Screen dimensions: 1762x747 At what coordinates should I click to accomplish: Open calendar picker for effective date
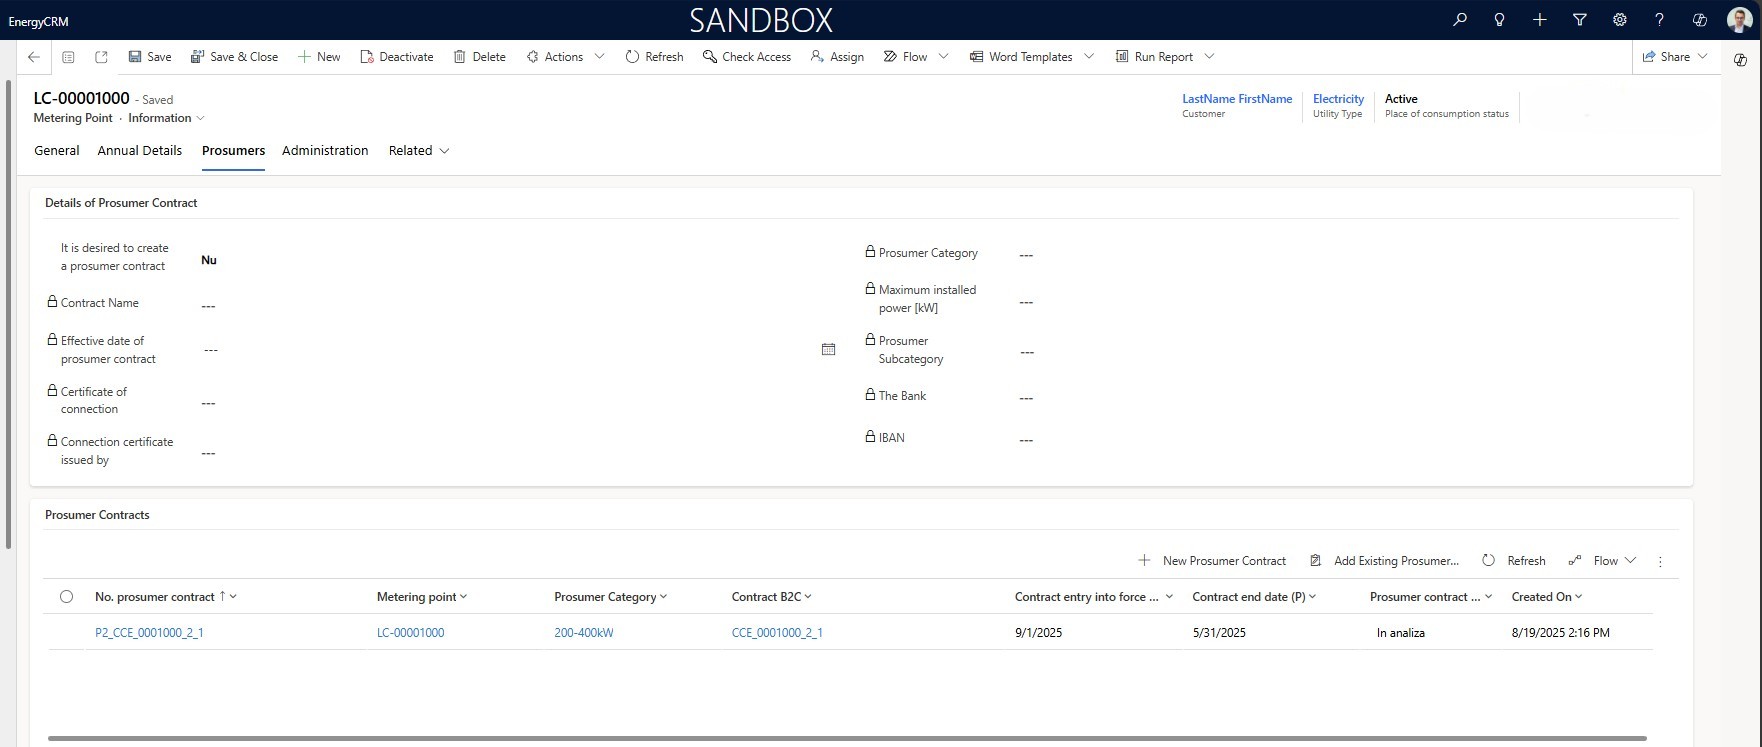tap(828, 349)
